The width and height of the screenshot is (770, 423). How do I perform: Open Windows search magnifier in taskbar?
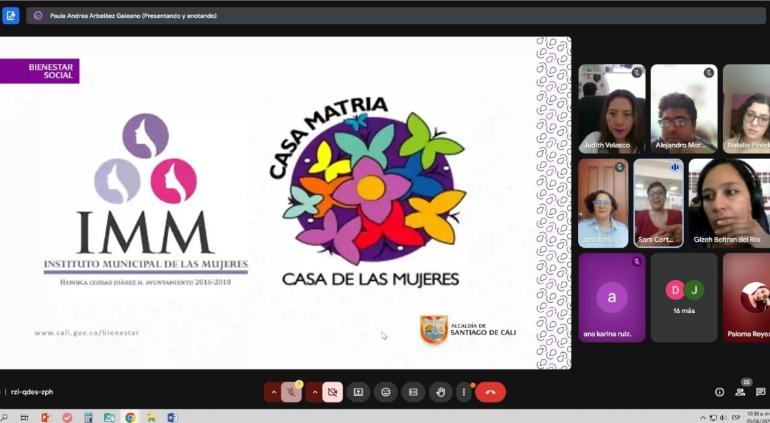click(4, 417)
